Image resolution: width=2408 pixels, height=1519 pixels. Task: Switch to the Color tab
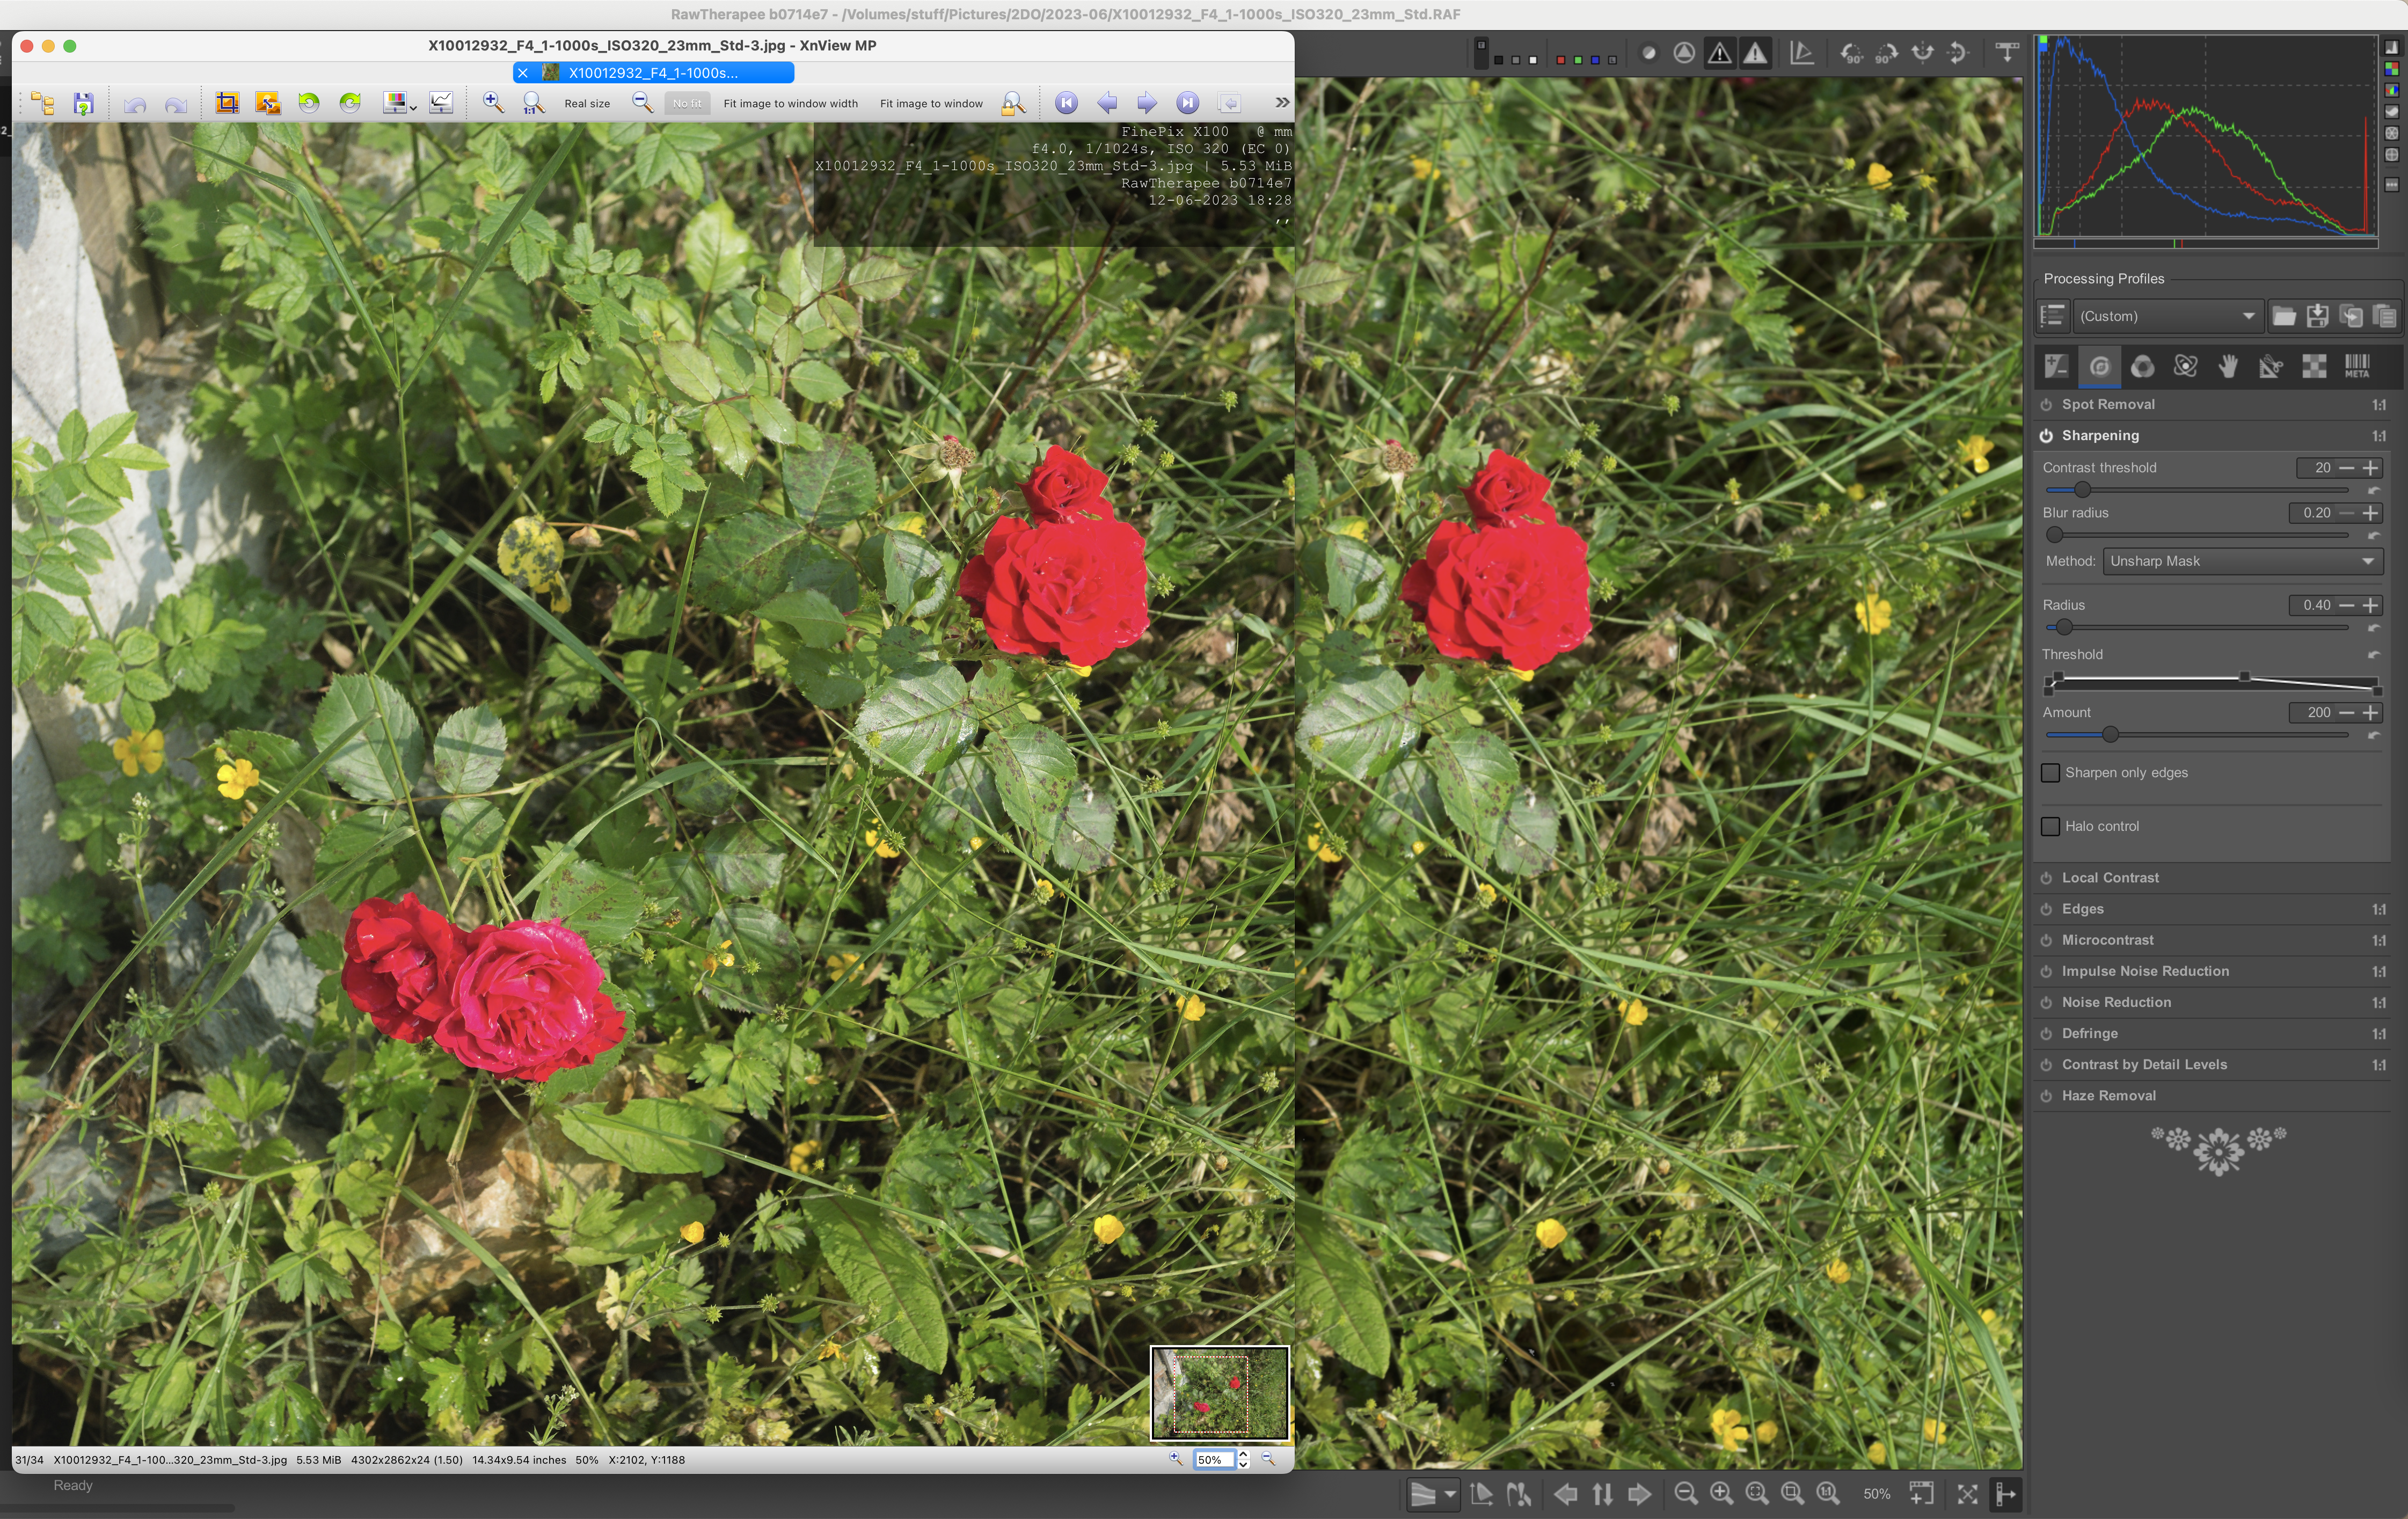point(2142,367)
